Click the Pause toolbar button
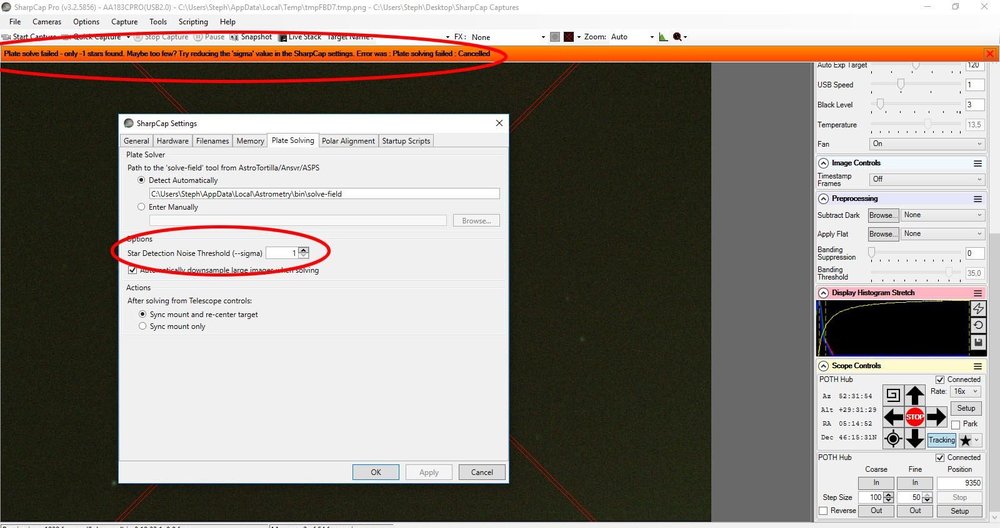This screenshot has height=528, width=1000. (209, 37)
